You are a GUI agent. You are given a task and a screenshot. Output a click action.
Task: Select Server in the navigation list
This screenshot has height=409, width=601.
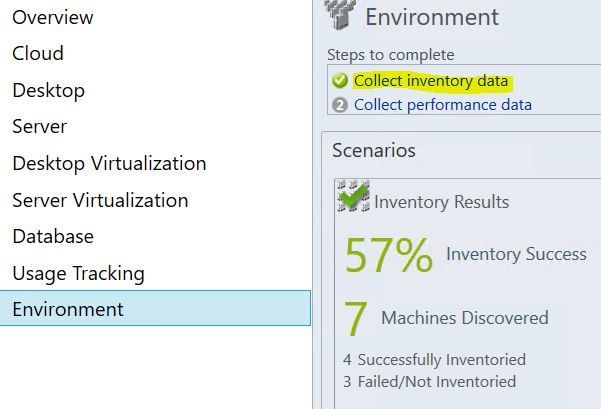tap(40, 127)
